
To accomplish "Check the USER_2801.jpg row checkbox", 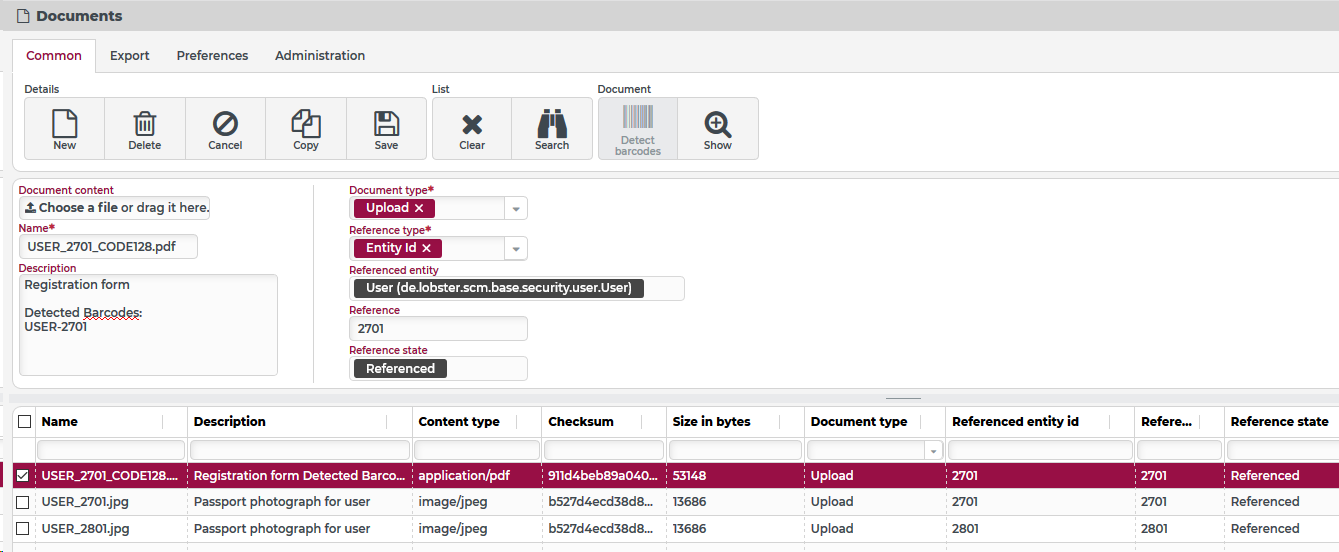I will click(23, 529).
